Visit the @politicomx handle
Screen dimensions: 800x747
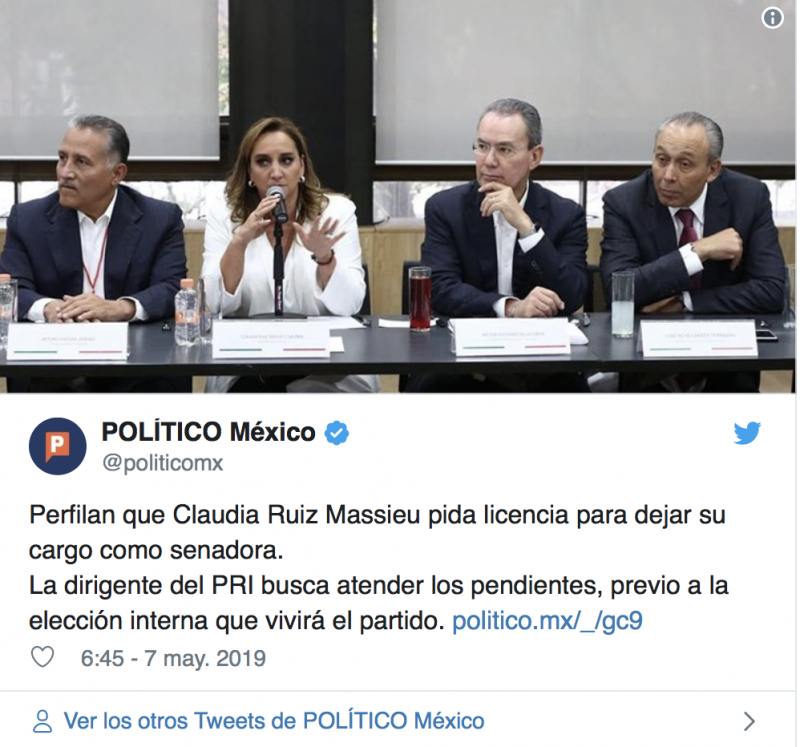click(x=163, y=463)
